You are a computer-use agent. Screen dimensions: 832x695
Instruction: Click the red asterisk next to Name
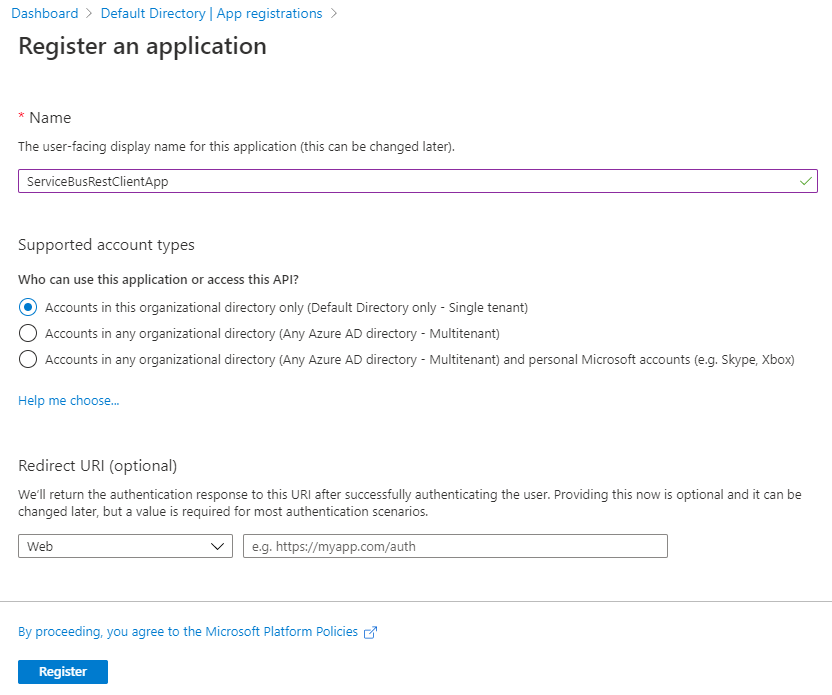pyautogui.click(x=21, y=117)
